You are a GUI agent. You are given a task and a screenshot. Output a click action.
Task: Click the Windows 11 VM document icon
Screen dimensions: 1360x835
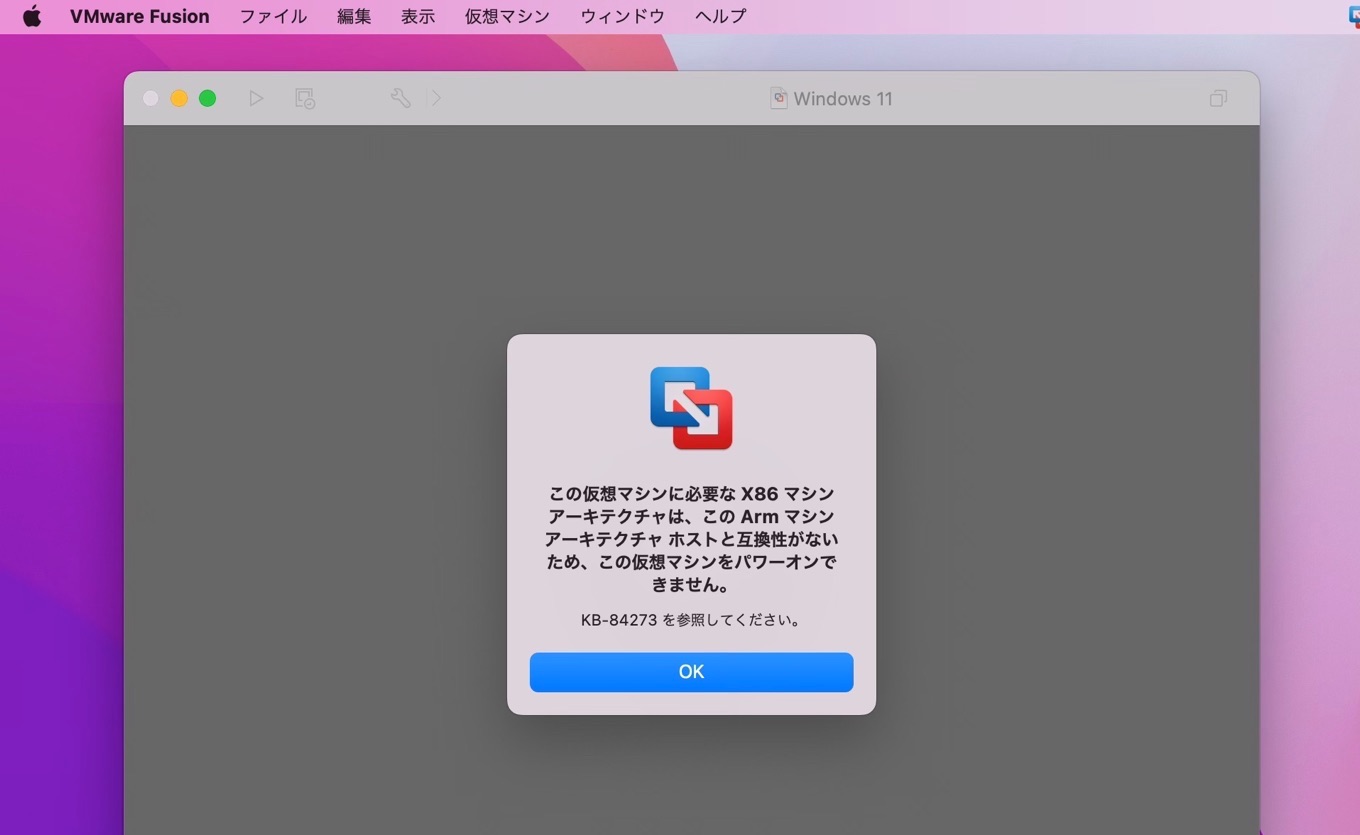pyautogui.click(x=779, y=98)
